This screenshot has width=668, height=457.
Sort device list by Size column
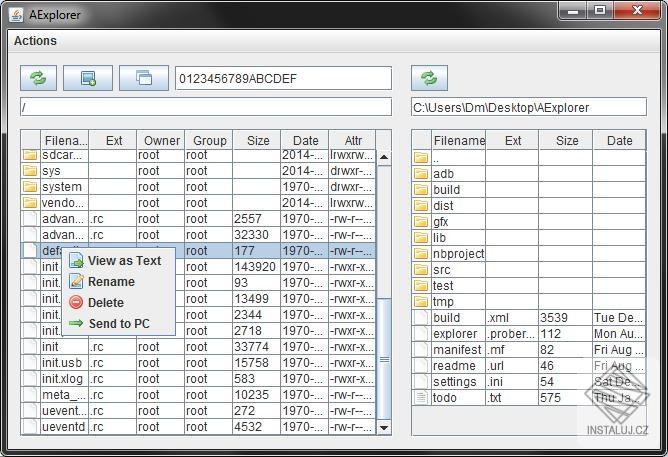[x=257, y=141]
